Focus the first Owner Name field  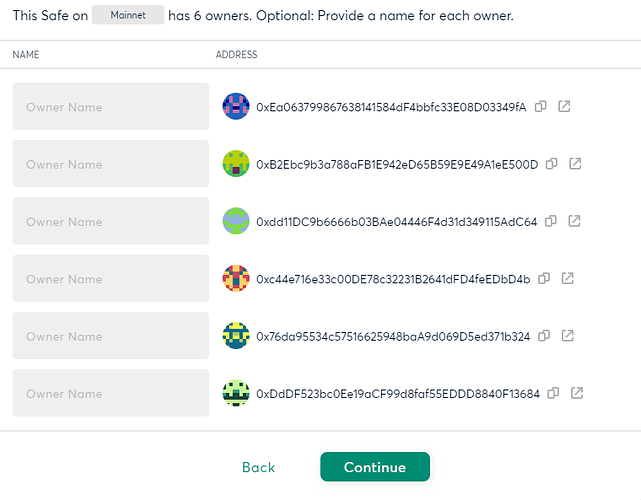click(x=110, y=106)
